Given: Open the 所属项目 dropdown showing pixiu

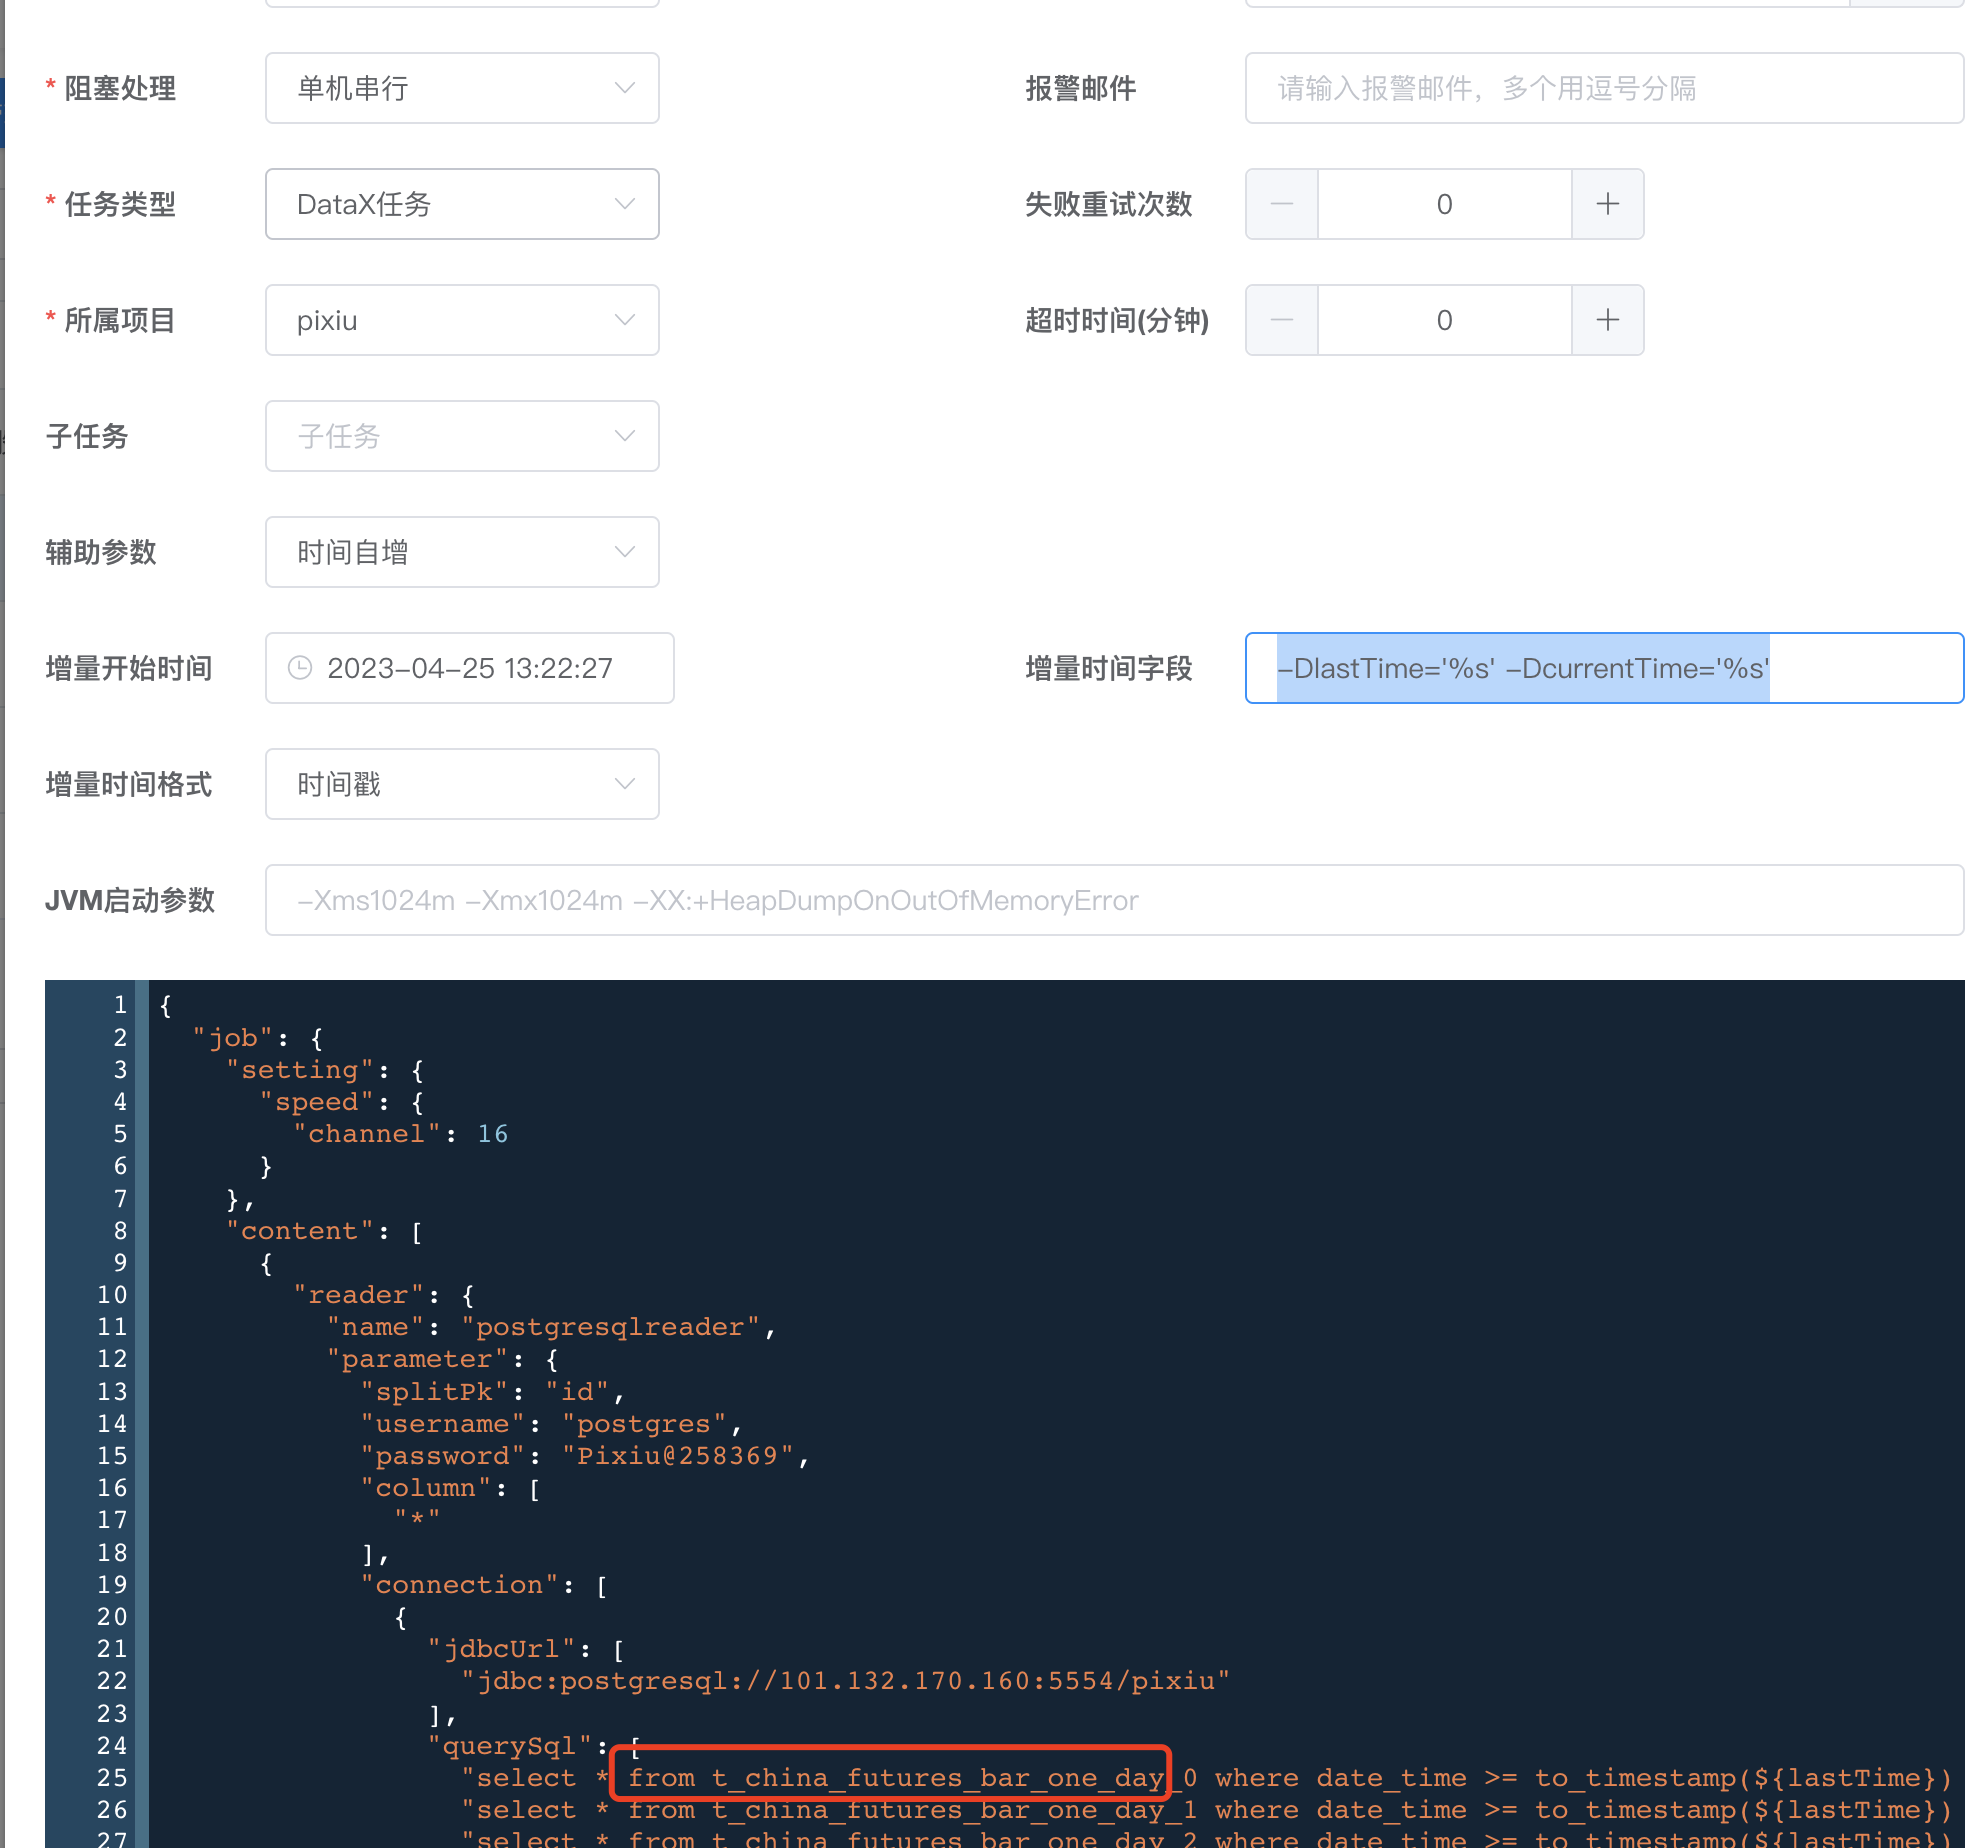Looking at the screenshot, I should pos(461,320).
